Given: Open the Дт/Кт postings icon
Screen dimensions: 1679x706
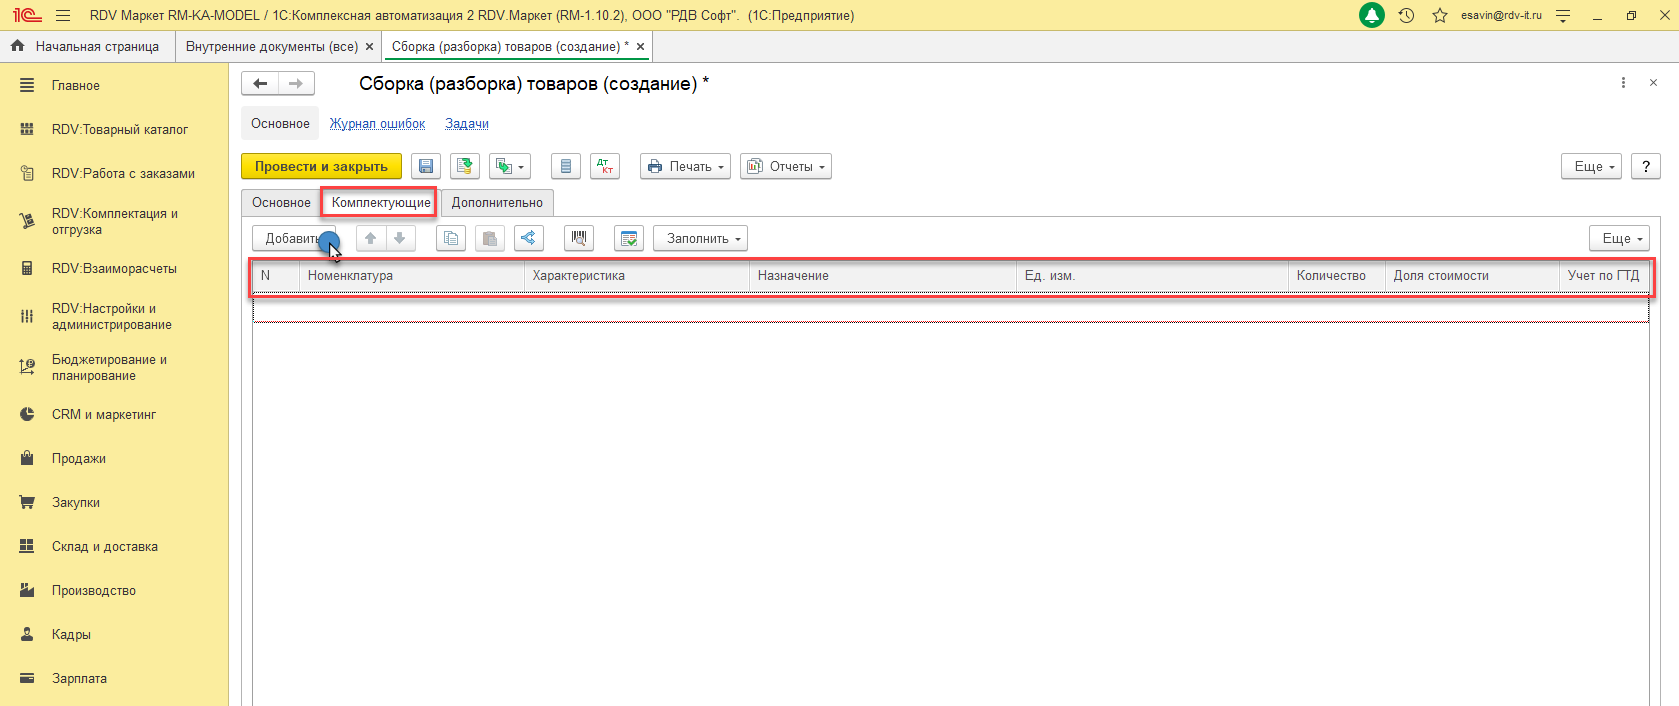Looking at the screenshot, I should (605, 167).
